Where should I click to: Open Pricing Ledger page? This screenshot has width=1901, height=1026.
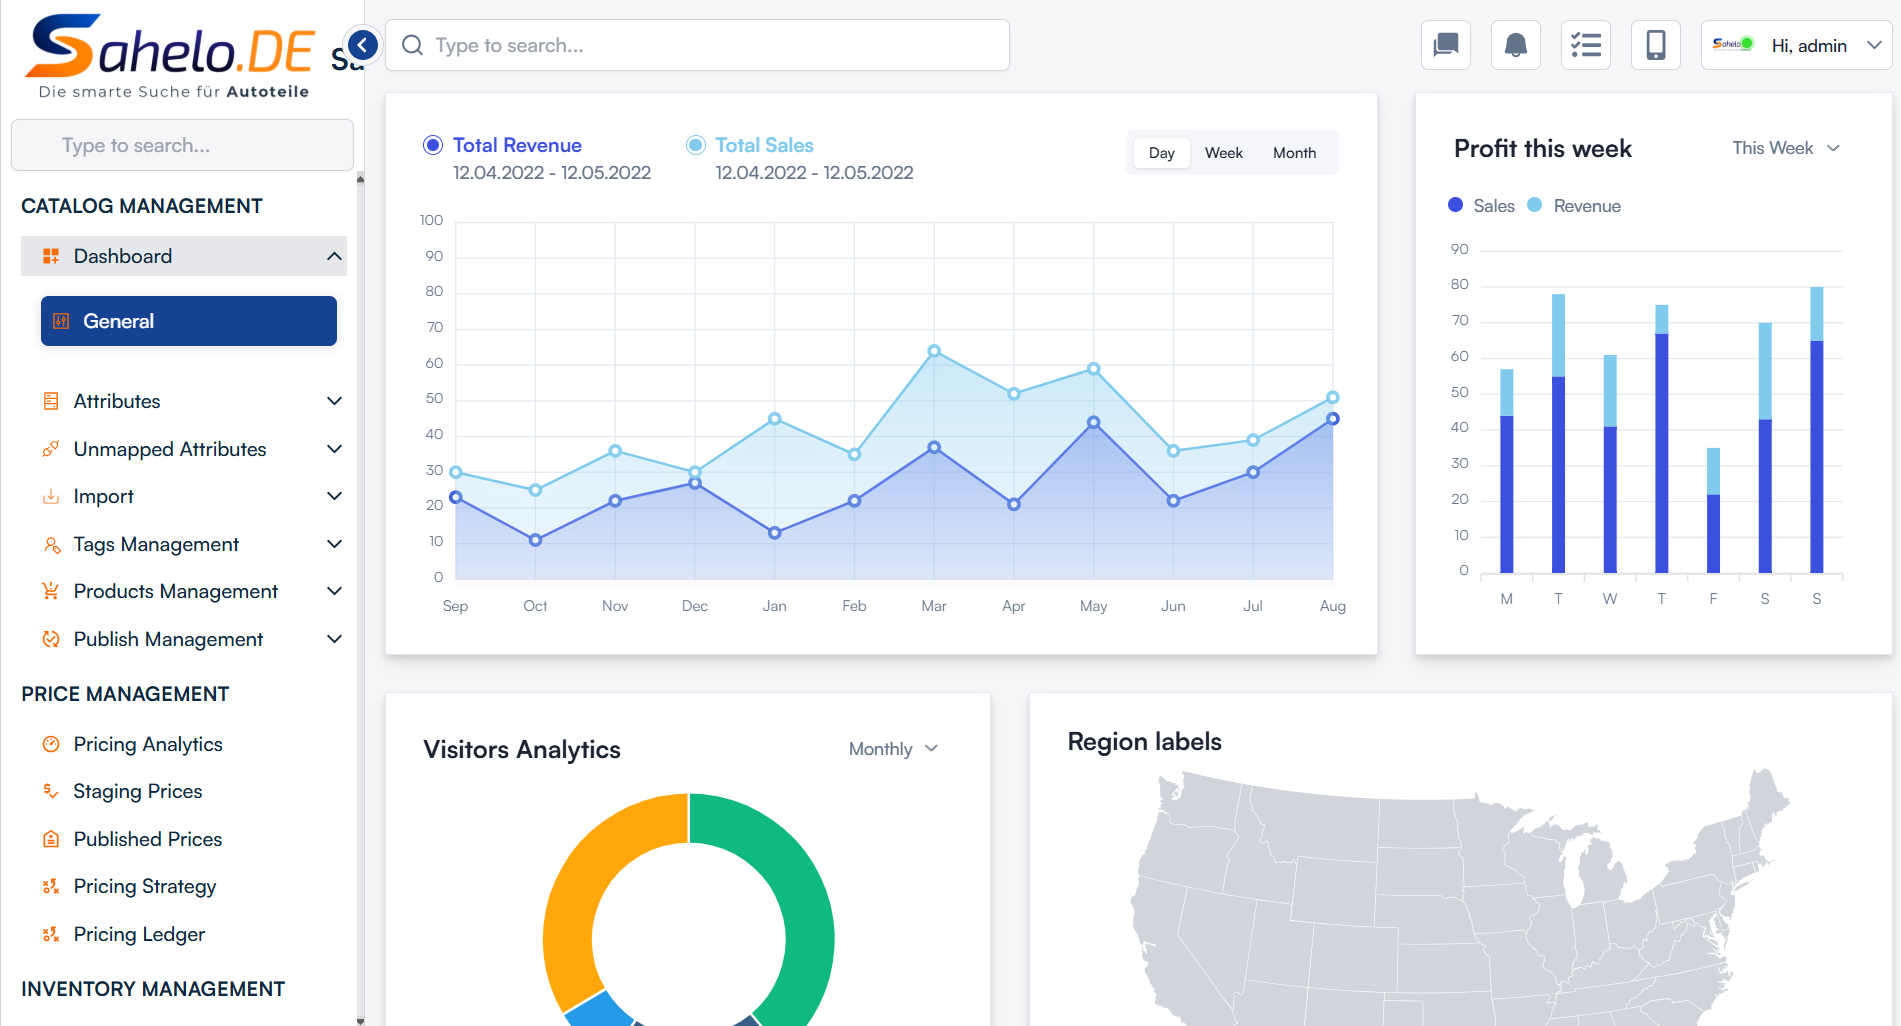[139, 934]
